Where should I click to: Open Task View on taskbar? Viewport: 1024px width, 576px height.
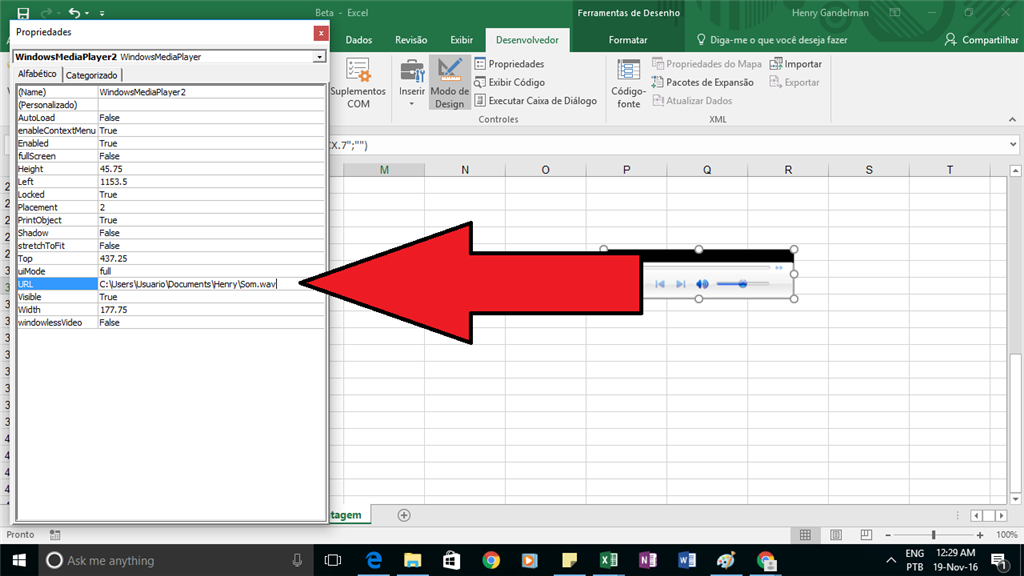pos(333,560)
